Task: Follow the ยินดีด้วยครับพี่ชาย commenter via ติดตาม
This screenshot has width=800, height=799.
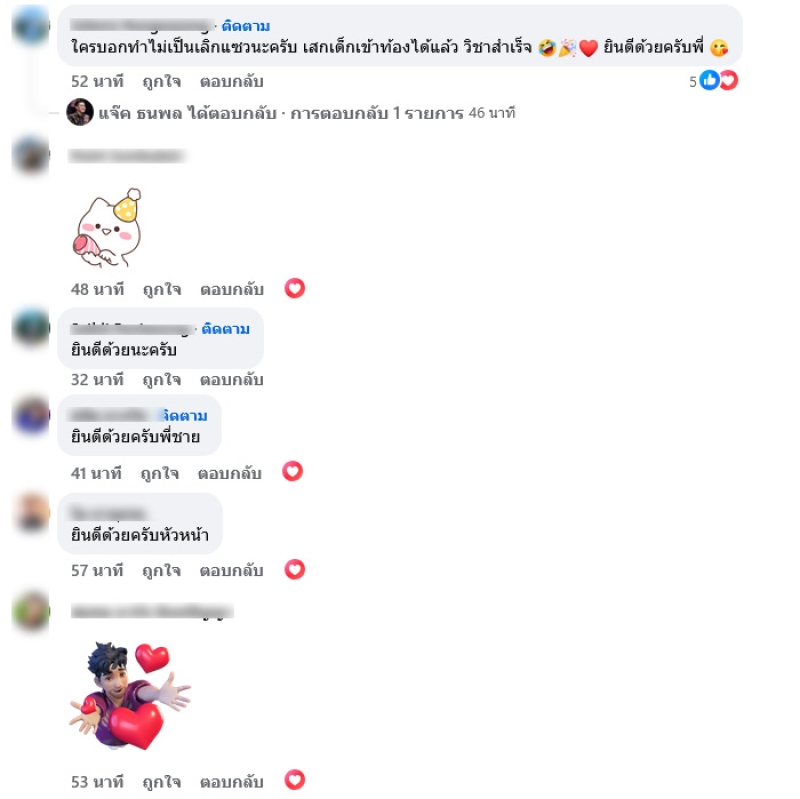Action: 185,416
